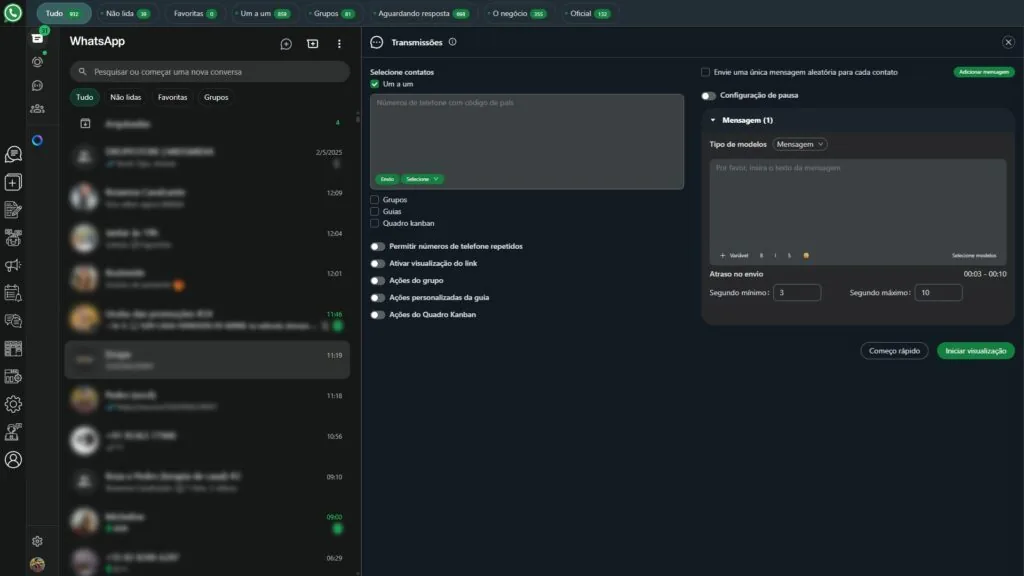Toggle Ativar visualização do link

pyautogui.click(x=377, y=264)
